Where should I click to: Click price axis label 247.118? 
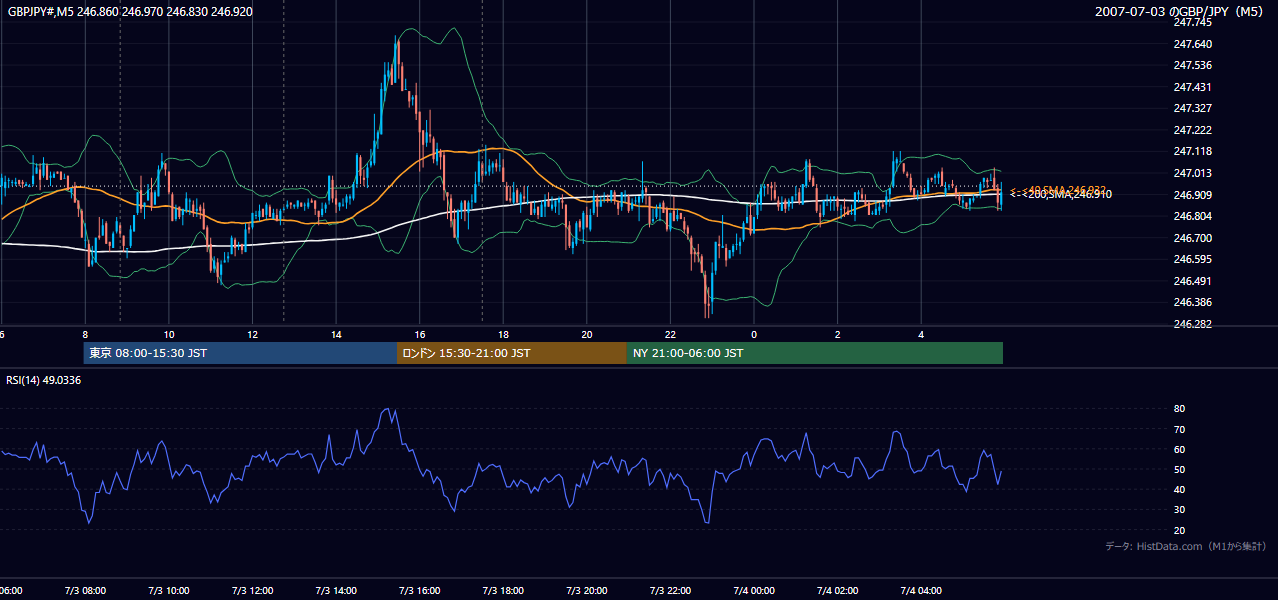1192,151
